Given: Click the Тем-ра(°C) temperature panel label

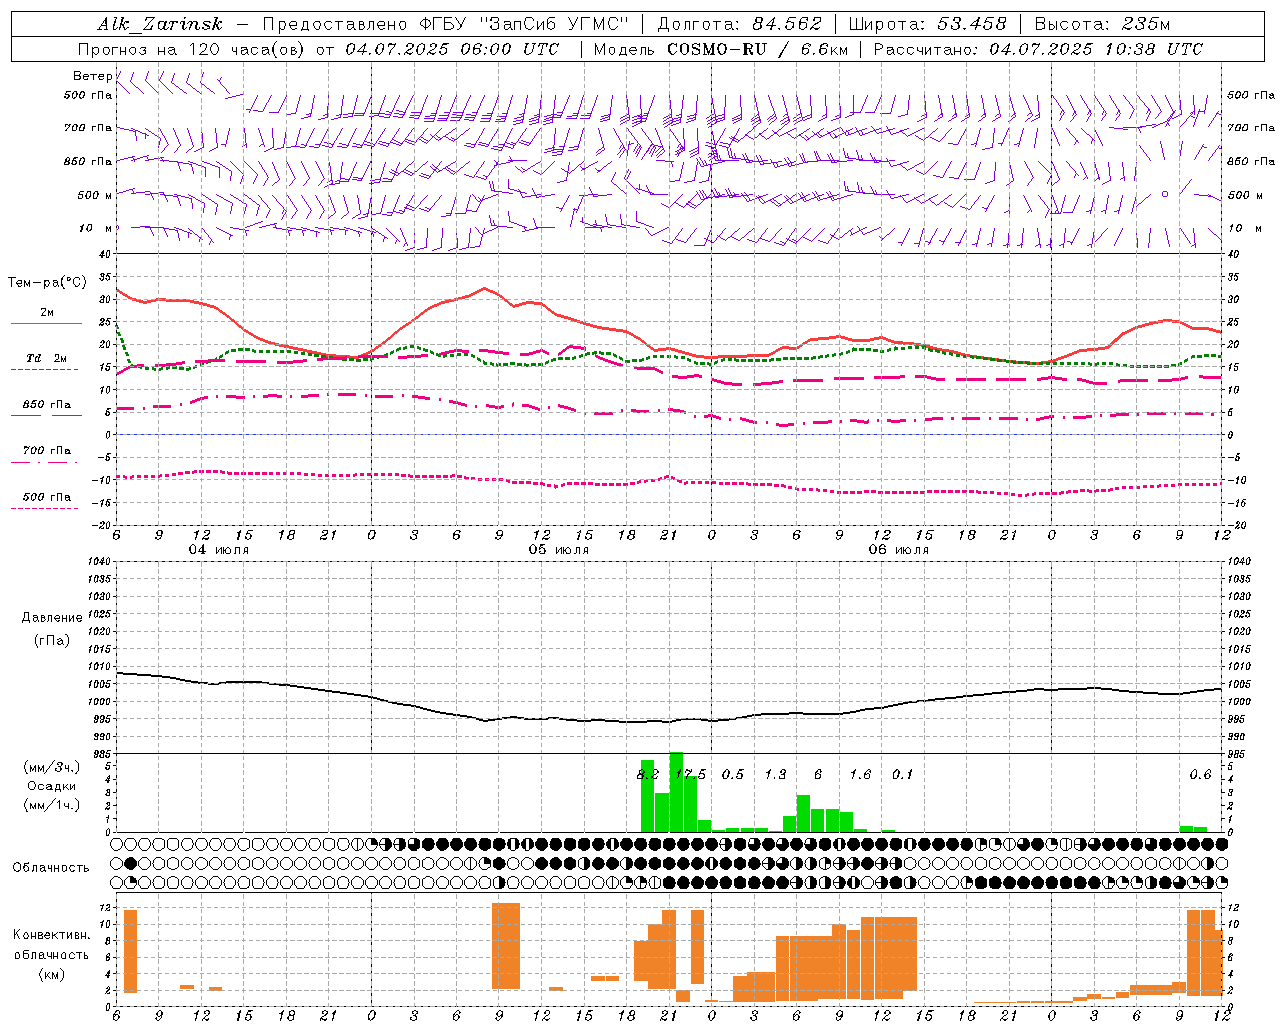Looking at the screenshot, I should pos(47,283).
